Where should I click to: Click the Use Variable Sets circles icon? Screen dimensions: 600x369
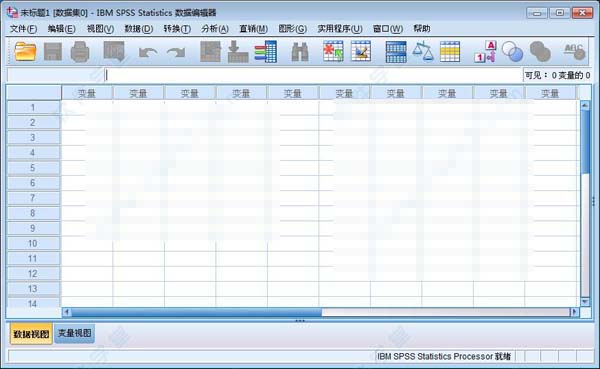(x=512, y=52)
